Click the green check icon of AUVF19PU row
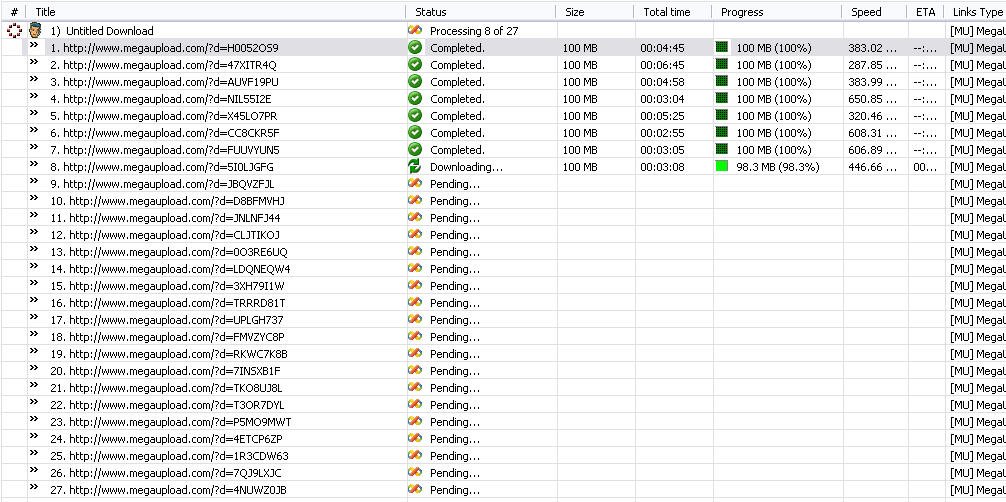The height and width of the screenshot is (502, 1006). click(x=415, y=82)
